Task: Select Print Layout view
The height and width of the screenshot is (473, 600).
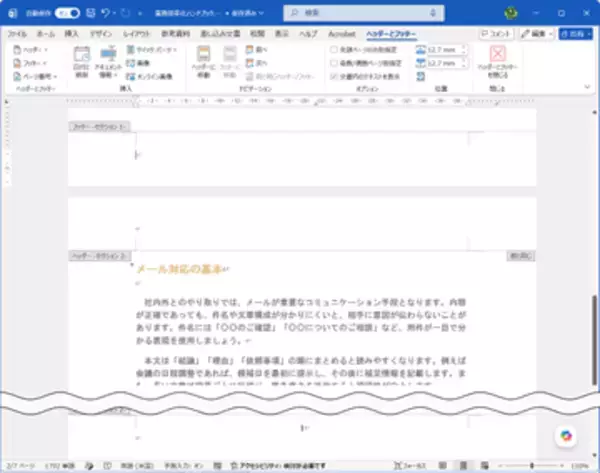Action: click(x=463, y=466)
